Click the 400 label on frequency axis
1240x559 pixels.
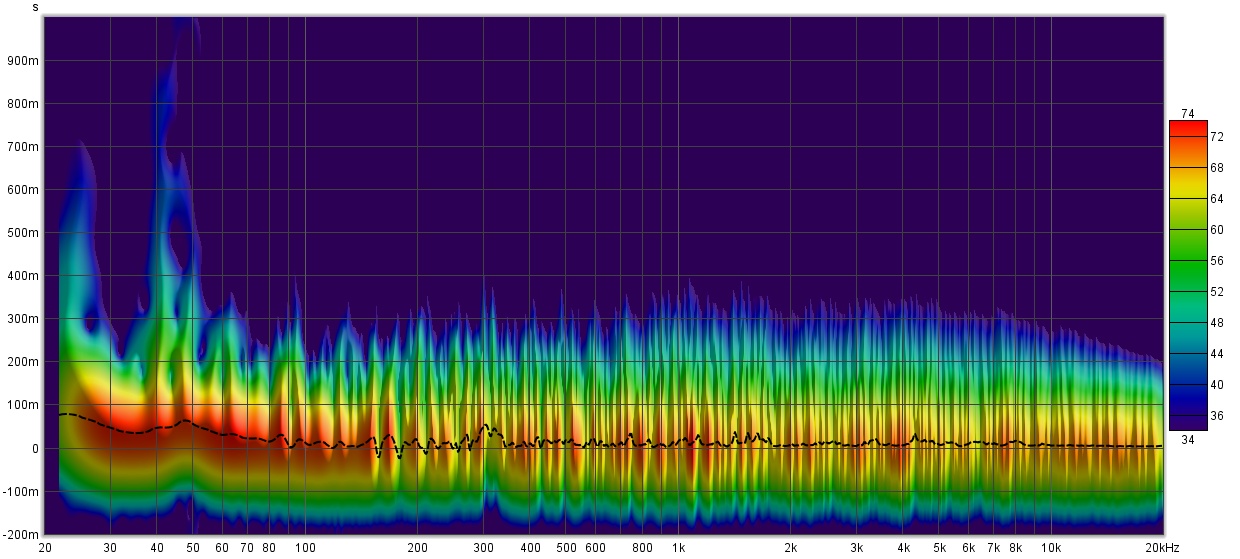coord(530,548)
